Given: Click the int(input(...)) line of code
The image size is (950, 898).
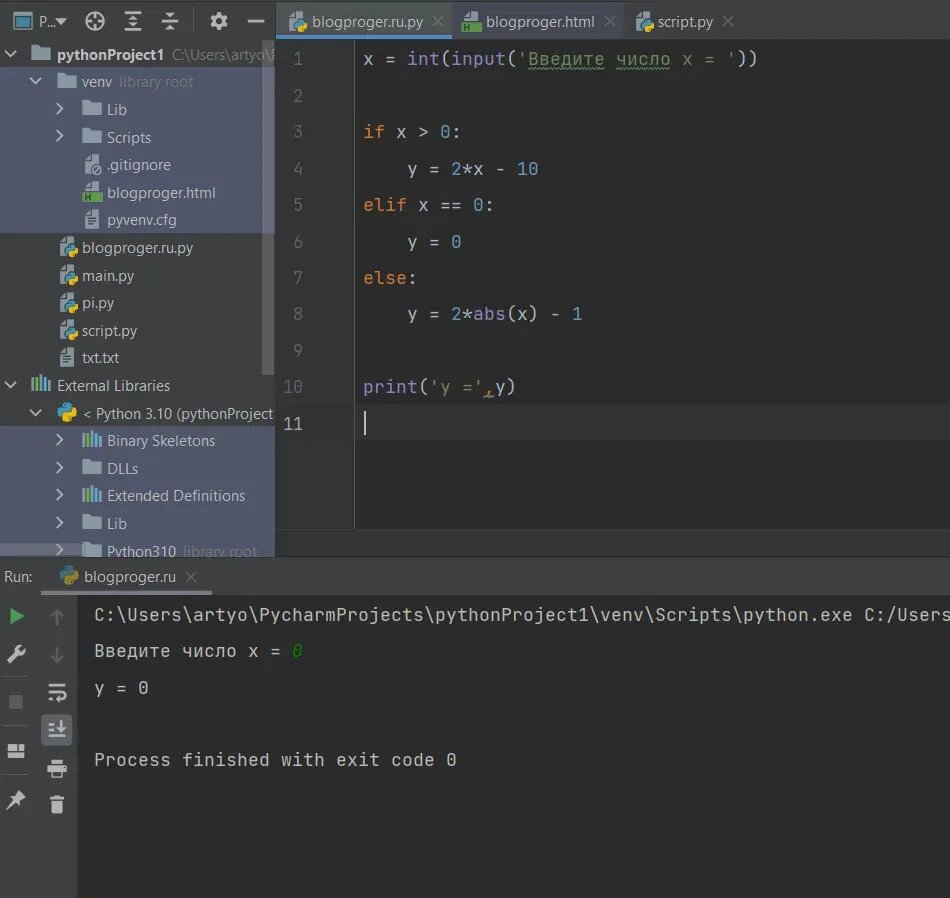Looking at the screenshot, I should tap(560, 59).
